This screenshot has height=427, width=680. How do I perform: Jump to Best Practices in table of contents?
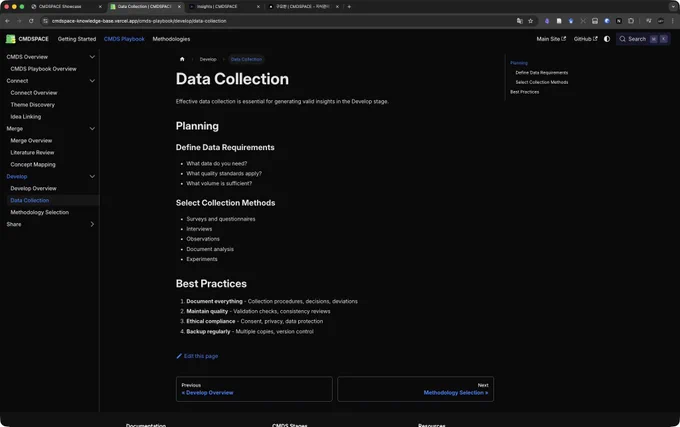[x=524, y=92]
